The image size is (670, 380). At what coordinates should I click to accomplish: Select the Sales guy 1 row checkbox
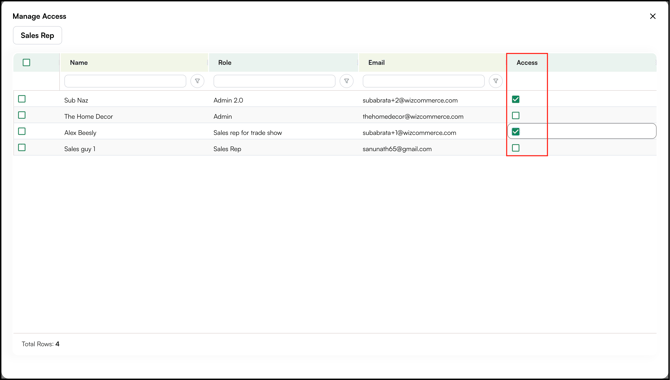pos(22,147)
